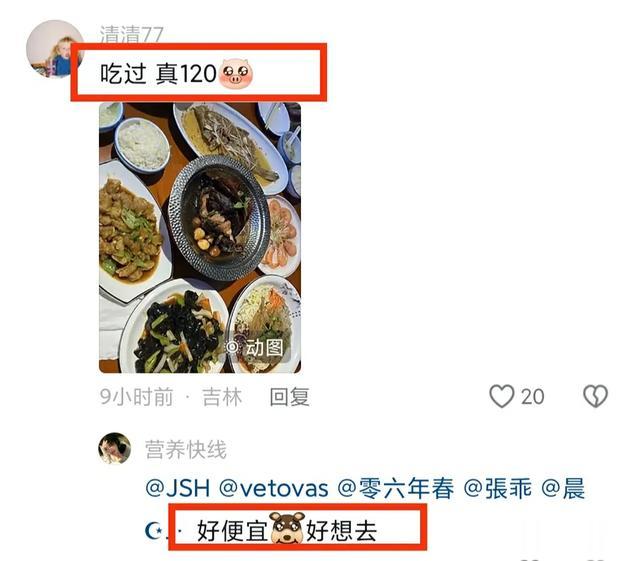Screen dimensions: 640x561
Task: Dislike the comment with the broken heart icon
Action: pos(596,396)
